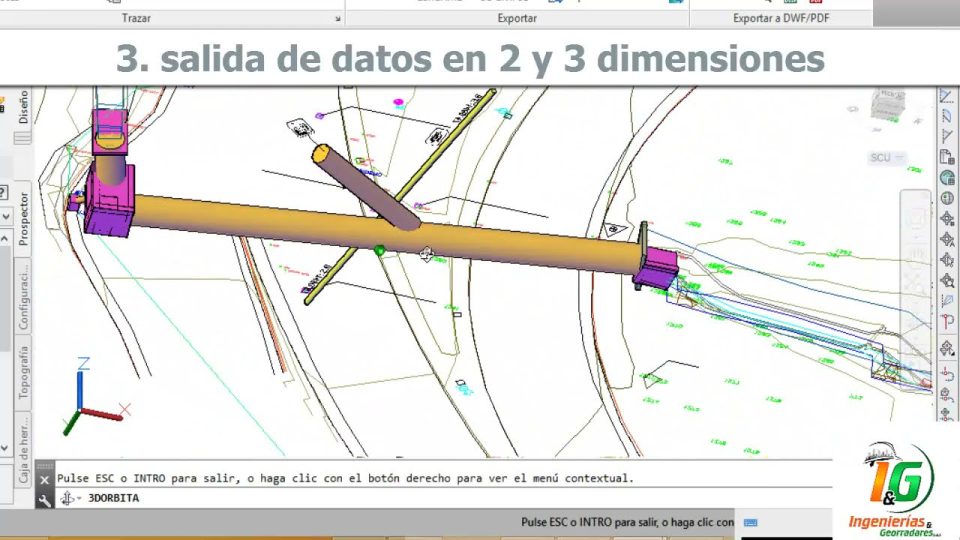Click the magnifier zoom icon in right toolbar
Viewport: 960px width, 540px height.
pyautogui.click(x=947, y=282)
